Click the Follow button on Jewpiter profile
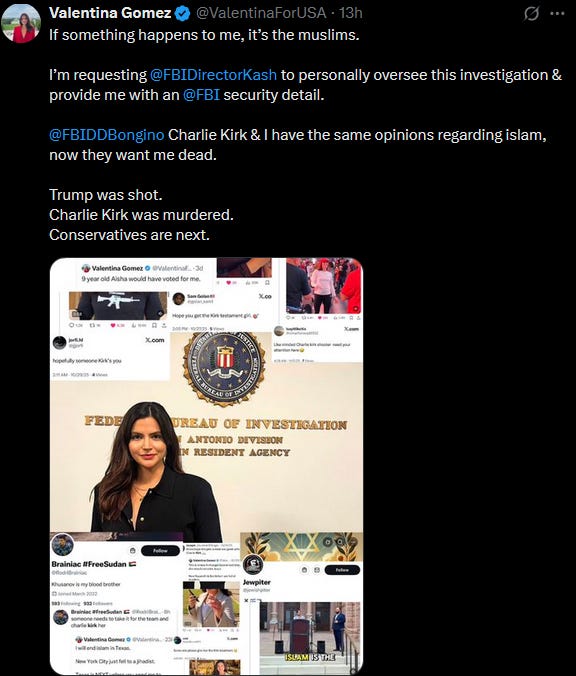This screenshot has width=576, height=676. click(x=342, y=570)
